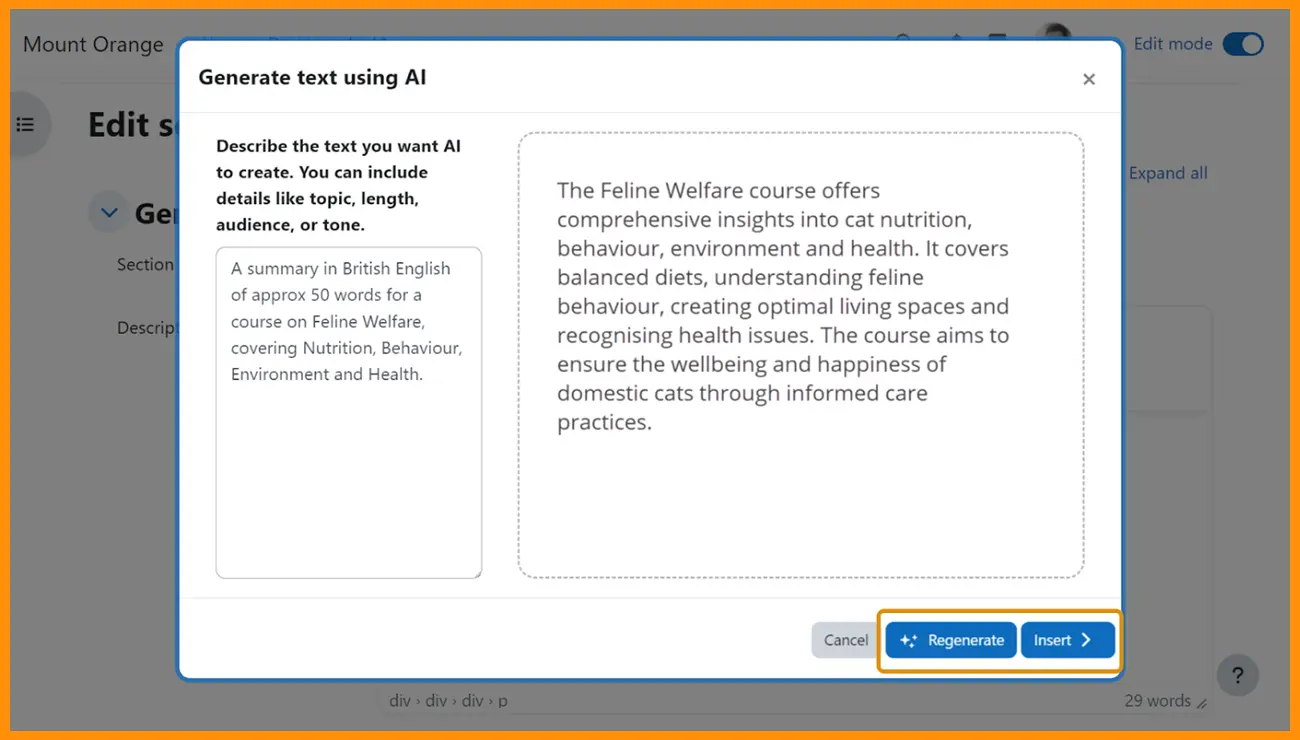Viewport: 1300px width, 740px height.
Task: Click the Description field label
Action: coord(147,327)
